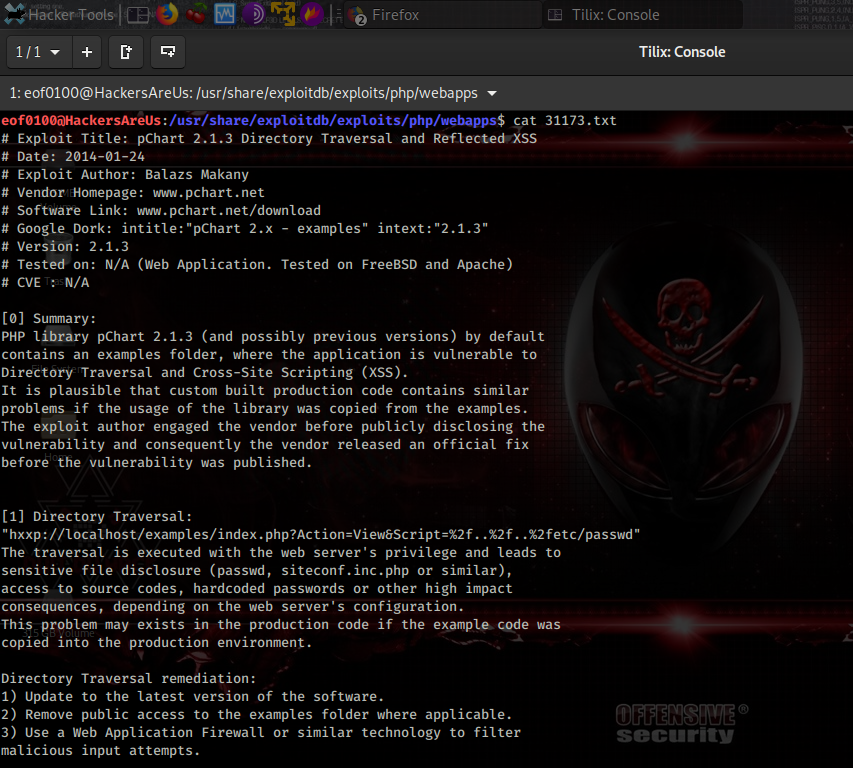This screenshot has height=768, width=853.
Task: Click the workspace switcher icon in panel
Action: click(x=138, y=15)
